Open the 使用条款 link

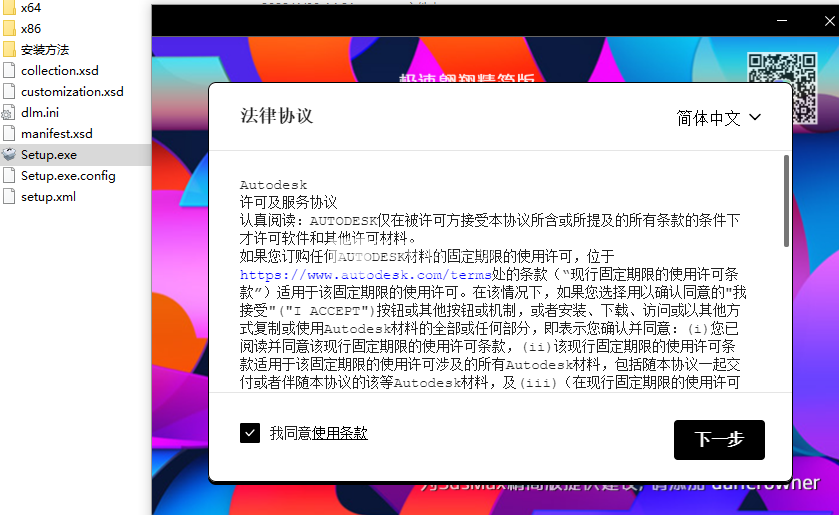(x=340, y=433)
